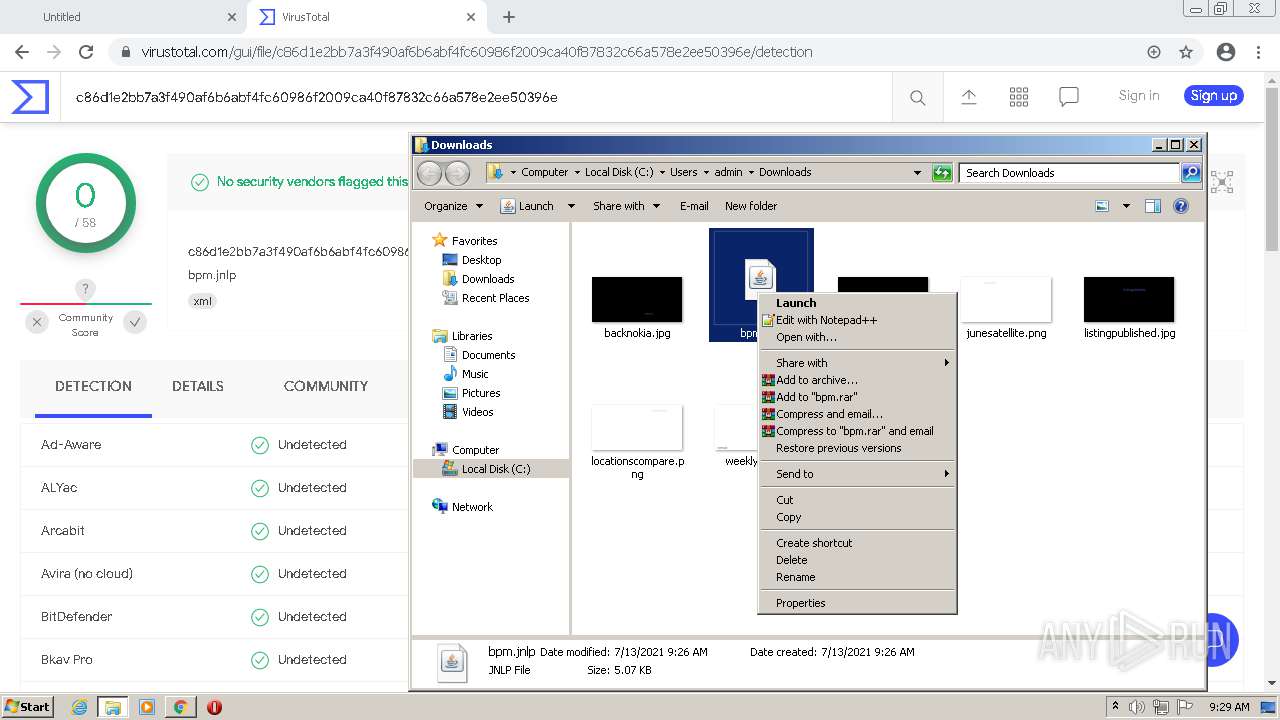Screen dimensions: 1280x720
Task: Open the VirusTotal comments chat icon
Action: tap(1069, 97)
